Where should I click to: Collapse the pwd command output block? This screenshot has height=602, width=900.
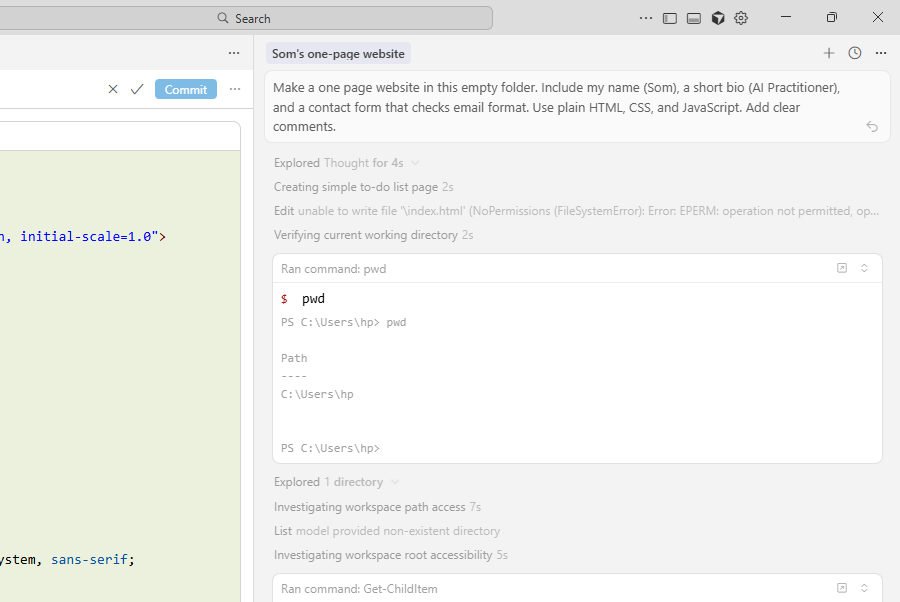click(865, 268)
